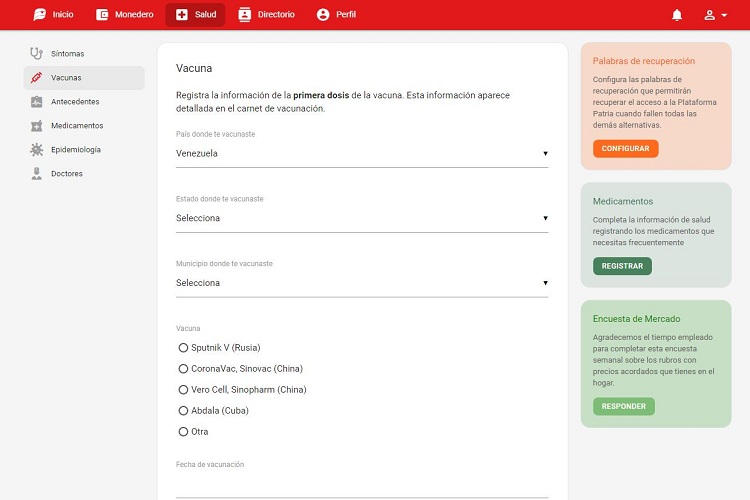Select Abdala (Cuba) radio button
Screen dimensions: 750x500
point(183,411)
